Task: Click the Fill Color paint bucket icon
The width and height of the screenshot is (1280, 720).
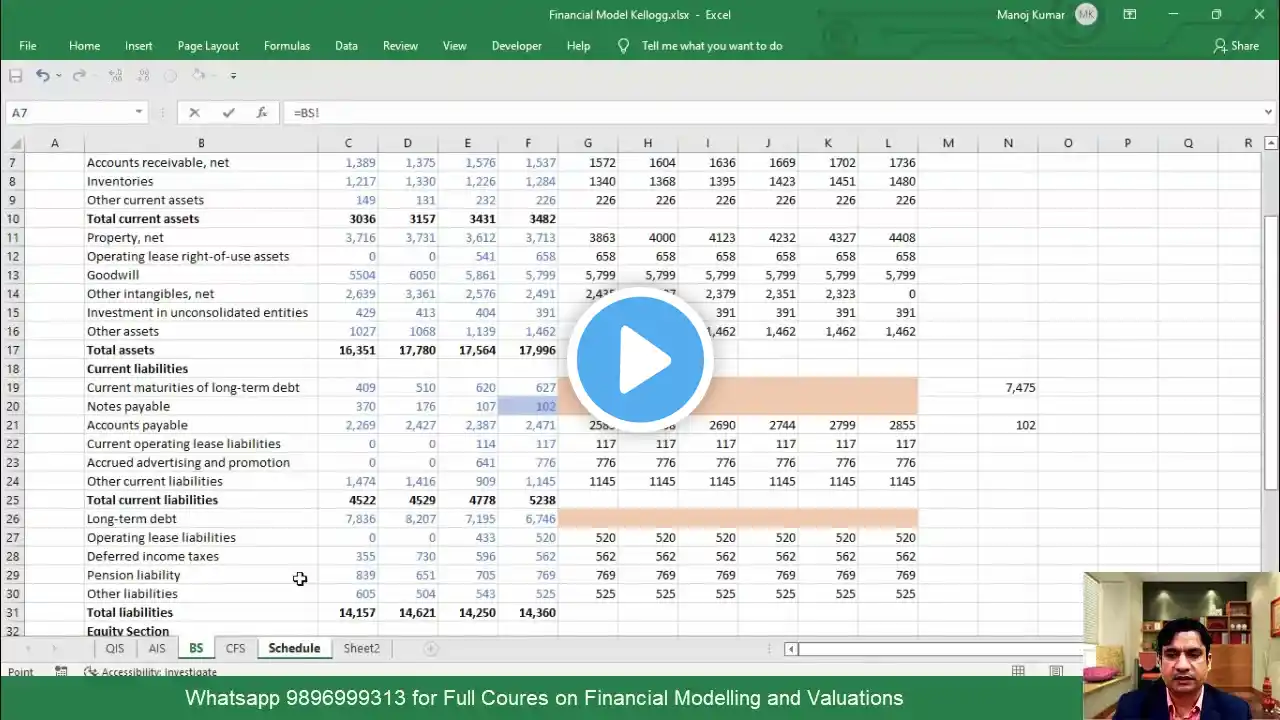Action: tap(199, 75)
